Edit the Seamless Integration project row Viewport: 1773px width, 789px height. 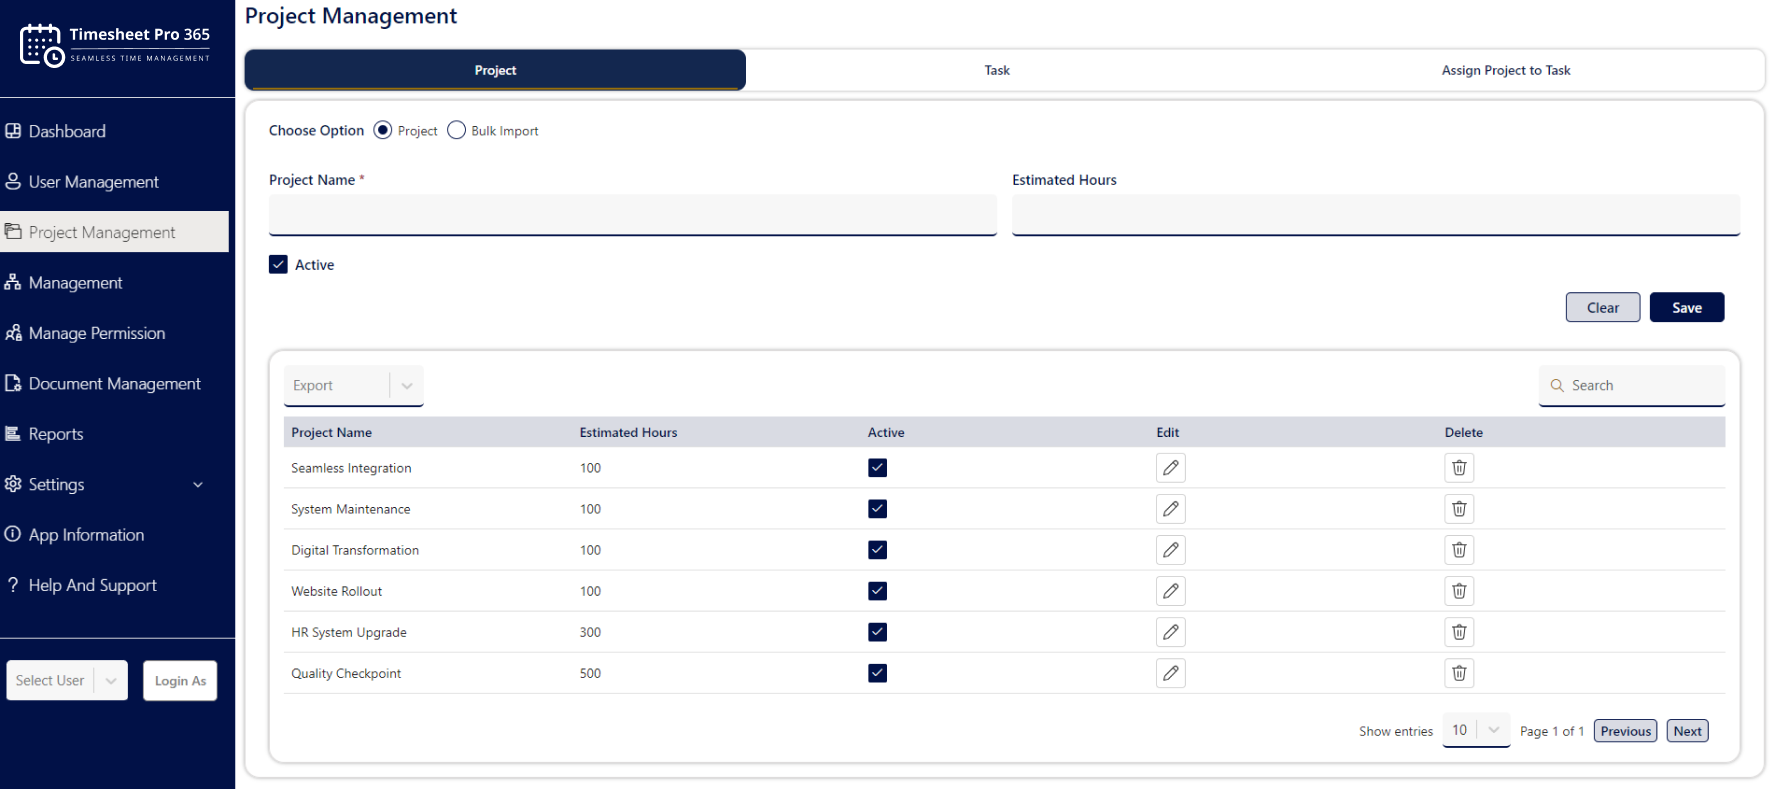click(1170, 467)
